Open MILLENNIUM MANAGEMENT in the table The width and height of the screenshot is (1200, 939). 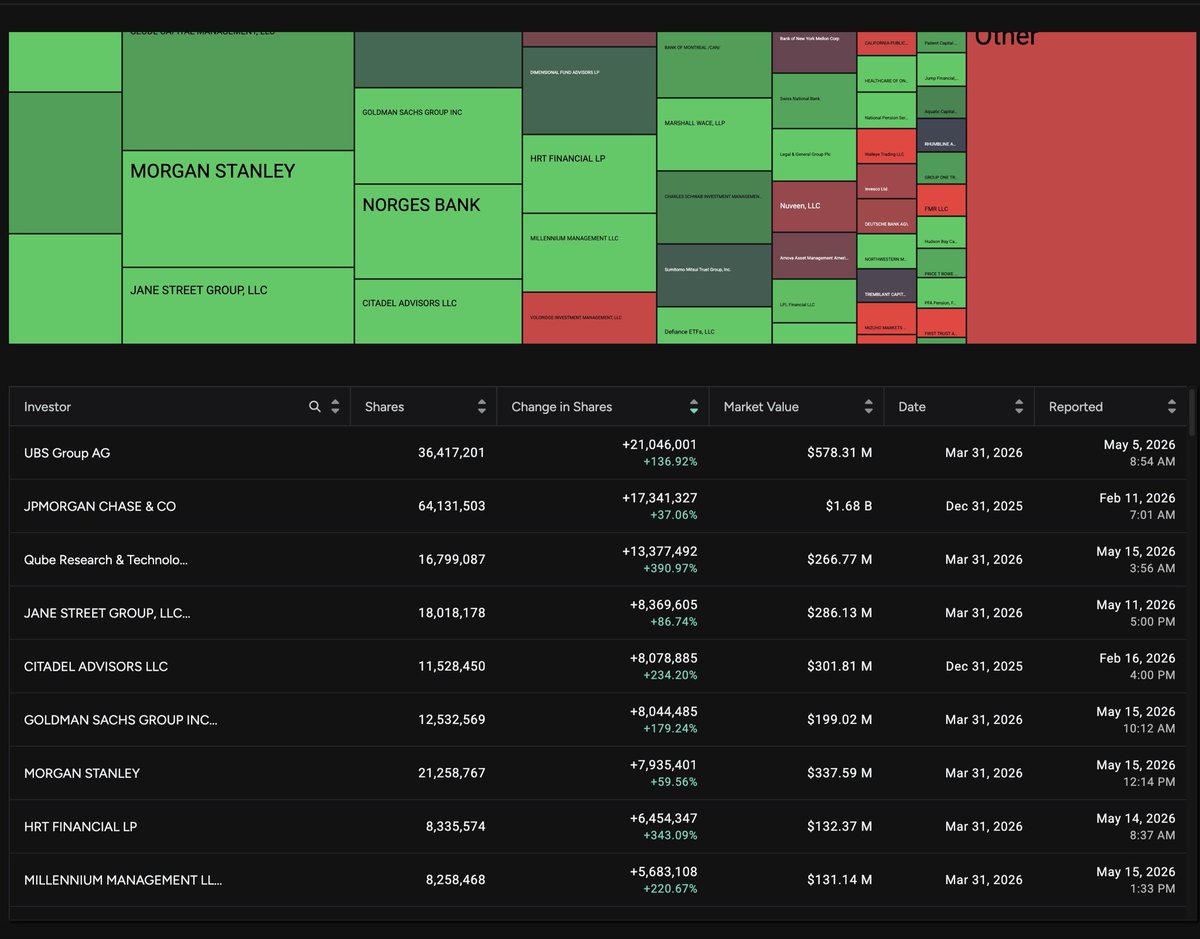pyautogui.click(x=598, y=880)
